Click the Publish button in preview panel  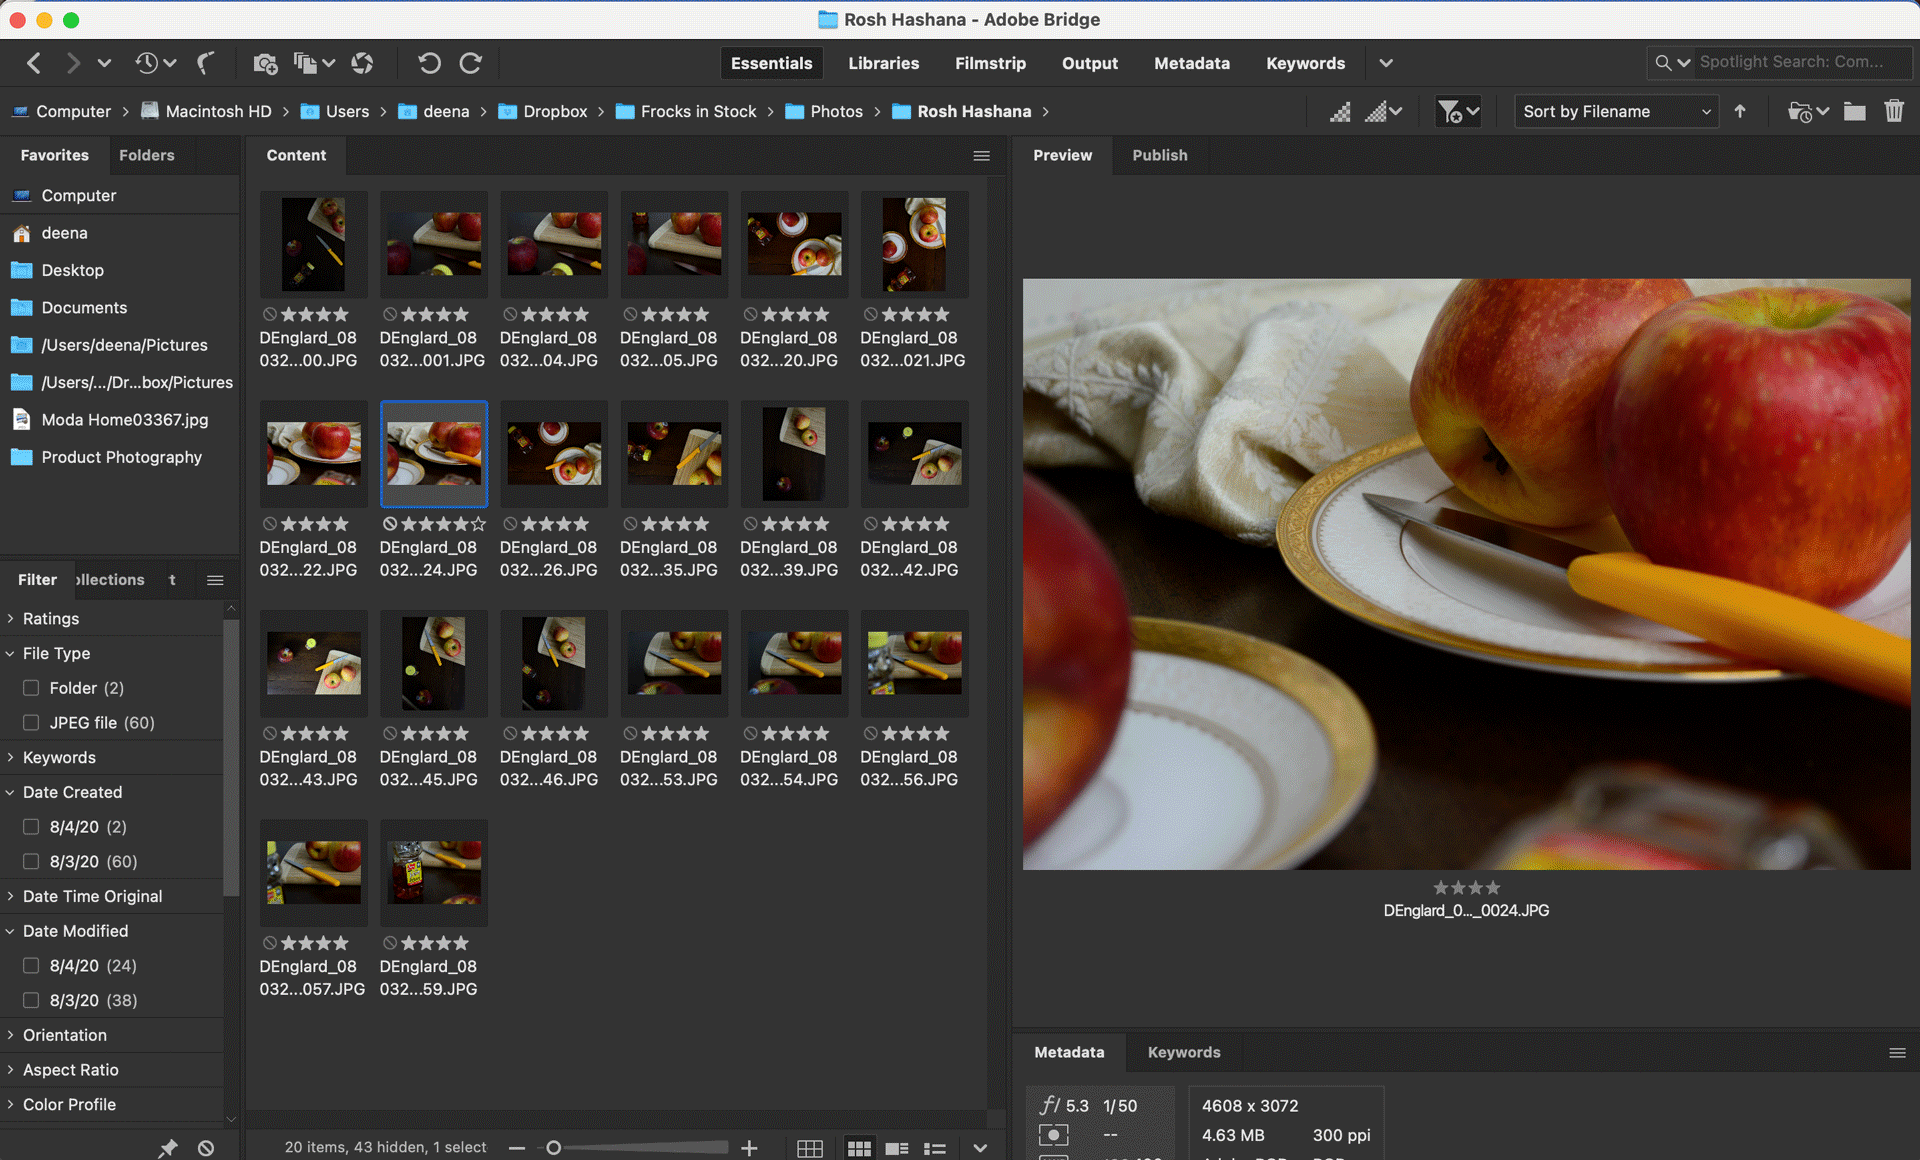tap(1159, 154)
